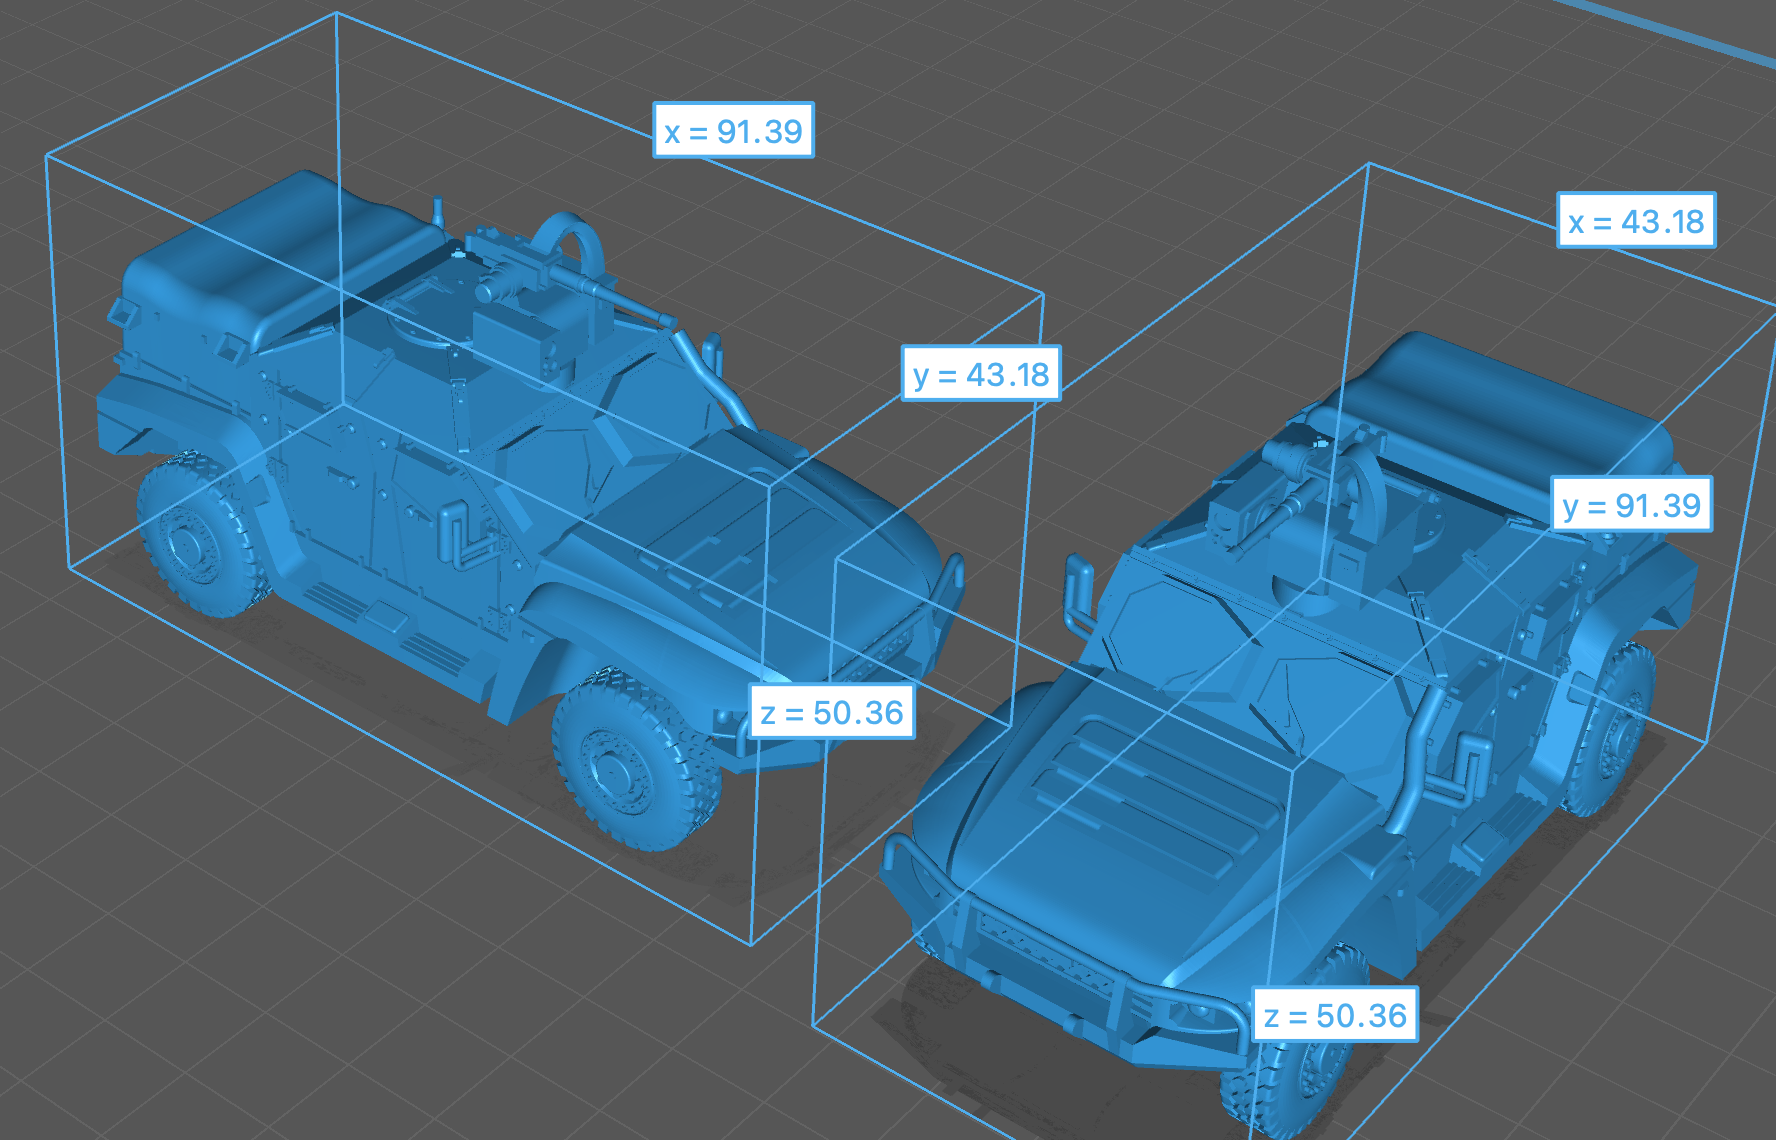
Task: Click the left vehicle's roof gun turret
Action: point(545,290)
